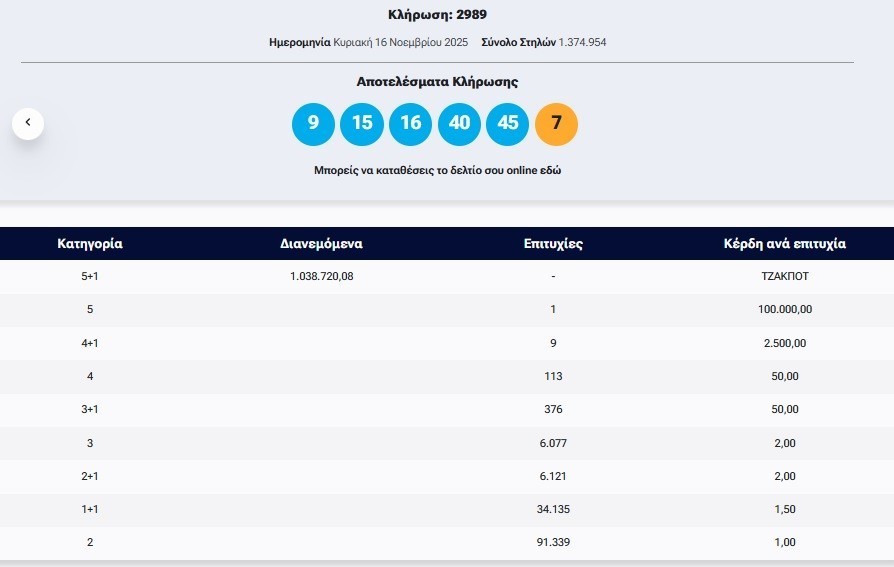Screen dimensions: 894x567
Task: Click the 1.038.720,08 distributed amount
Action: pyautogui.click(x=321, y=276)
